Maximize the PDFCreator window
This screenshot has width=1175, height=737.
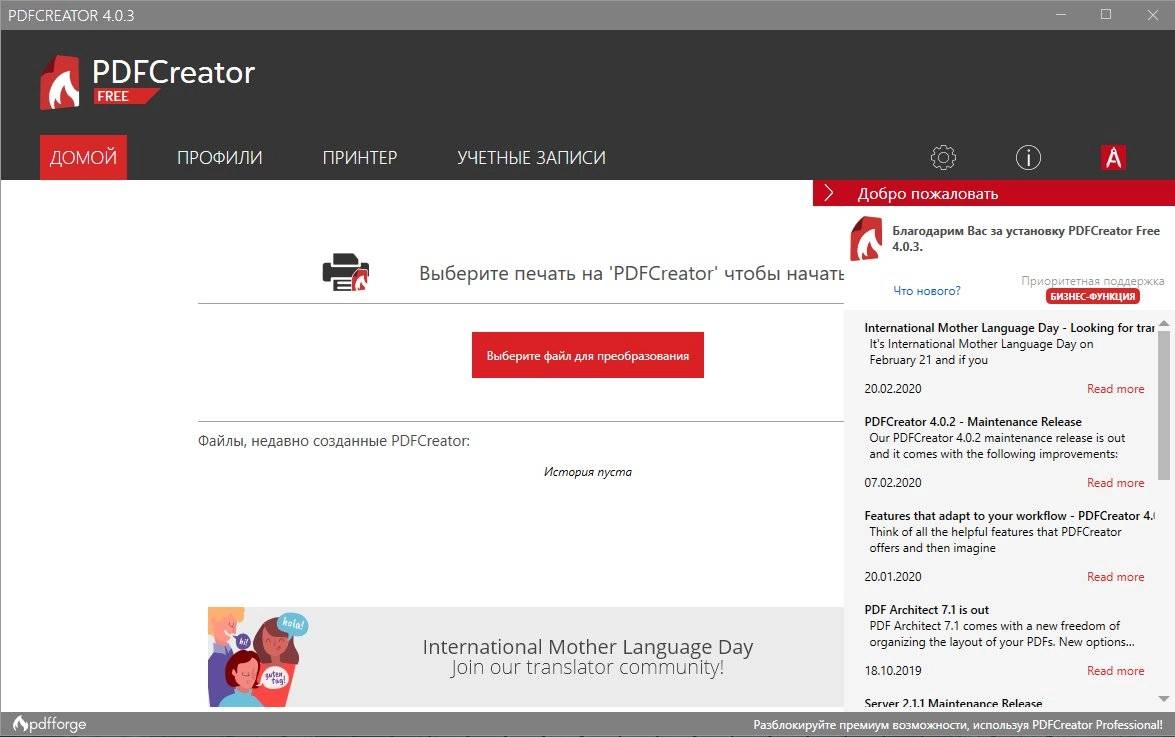(x=1106, y=14)
